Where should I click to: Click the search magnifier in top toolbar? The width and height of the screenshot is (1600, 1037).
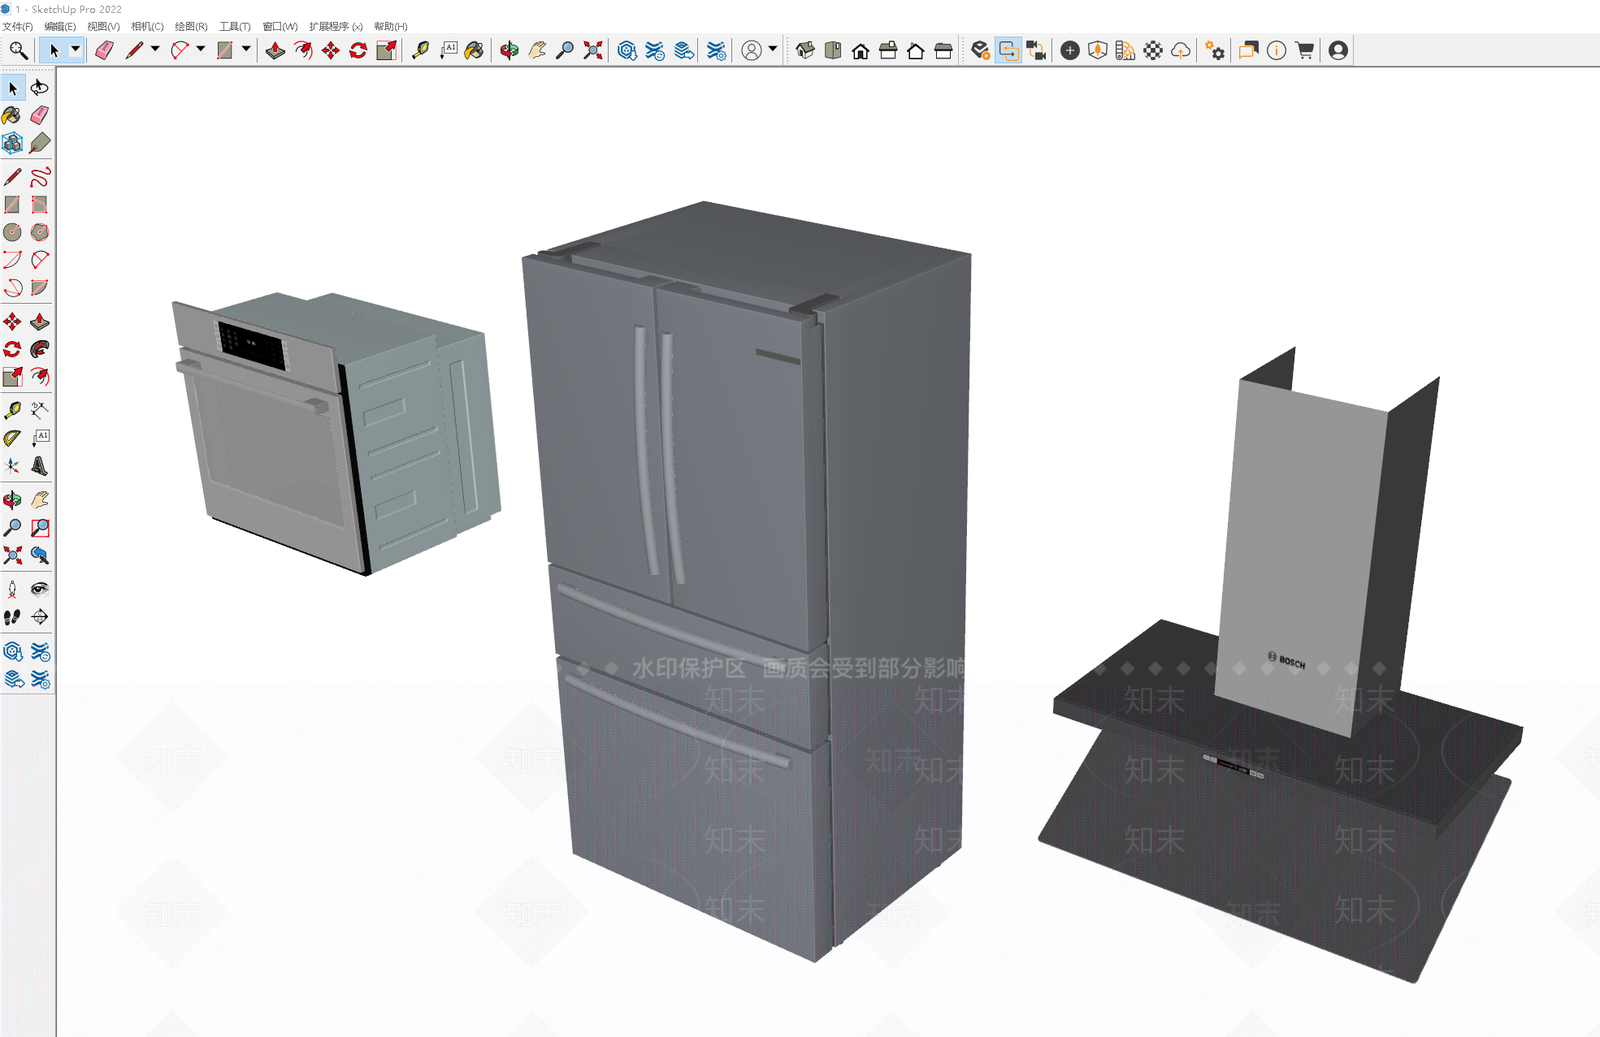point(18,50)
